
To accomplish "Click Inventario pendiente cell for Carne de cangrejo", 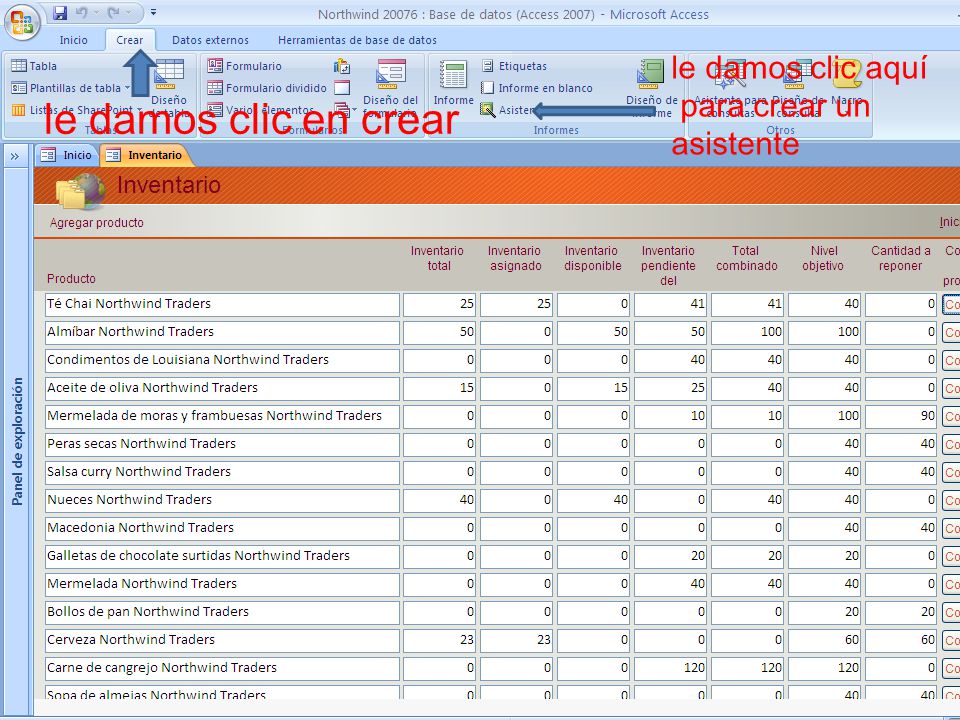I will pyautogui.click(x=670, y=669).
